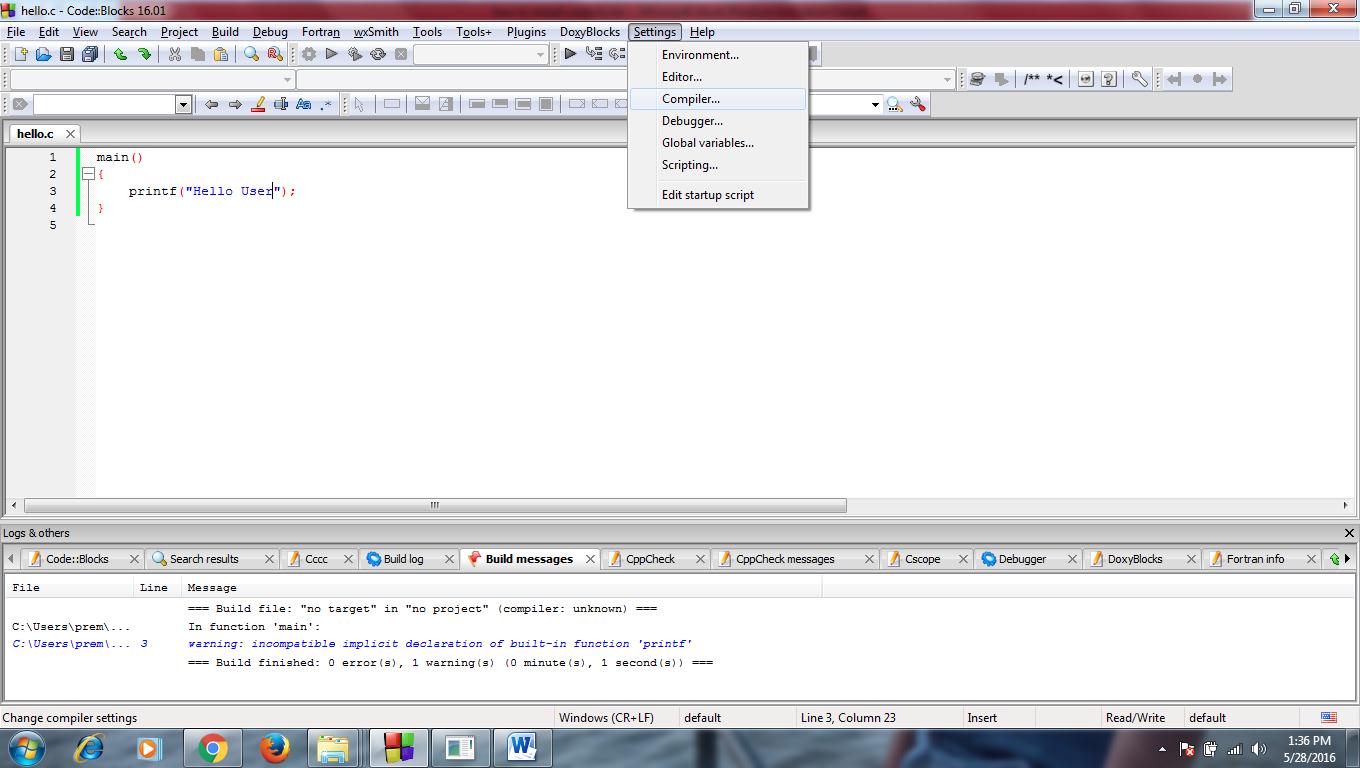1360x768 pixels.
Task: Click Windows (CR+LF) in status bar
Action: coord(606,718)
